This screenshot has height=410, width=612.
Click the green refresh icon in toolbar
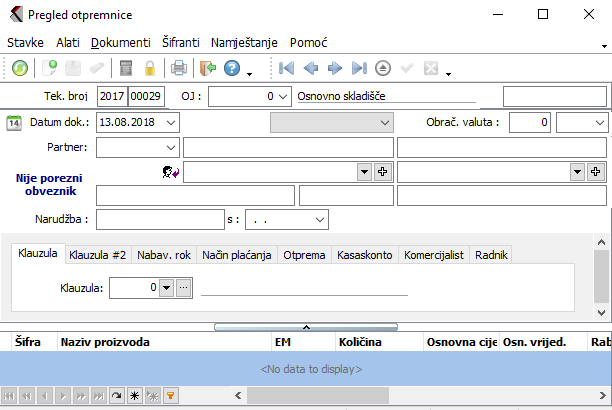(20, 68)
